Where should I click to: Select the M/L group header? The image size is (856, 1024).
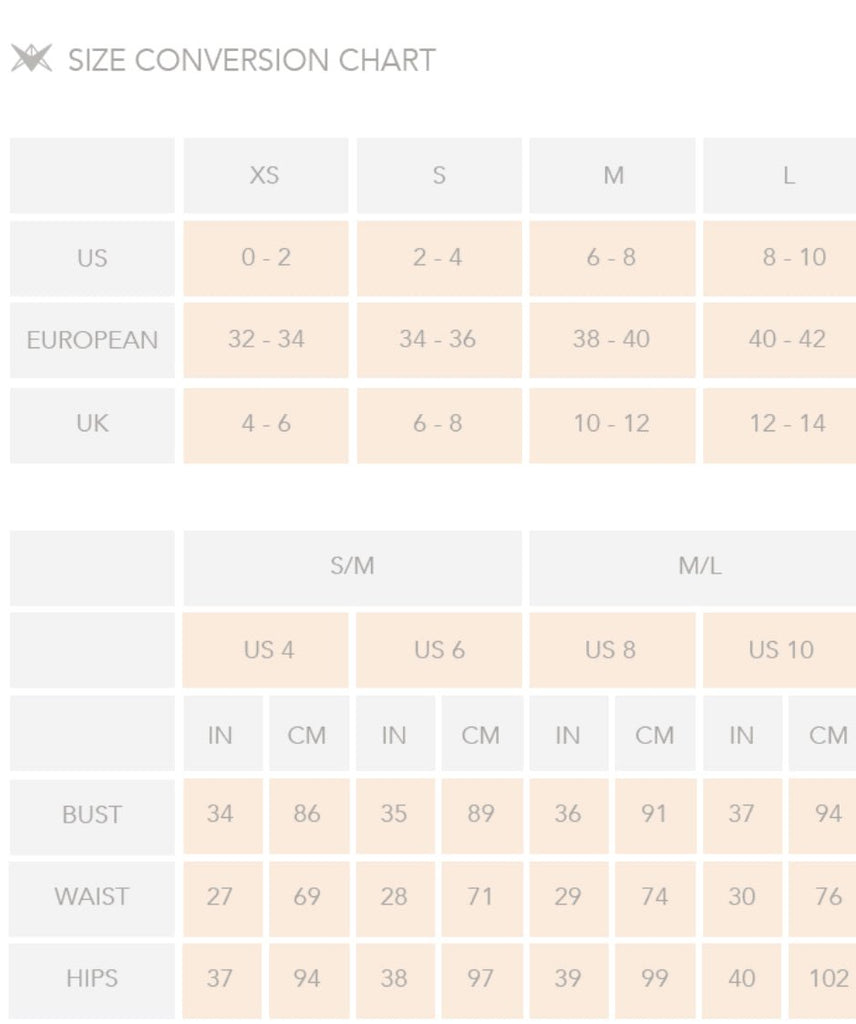[693, 568]
